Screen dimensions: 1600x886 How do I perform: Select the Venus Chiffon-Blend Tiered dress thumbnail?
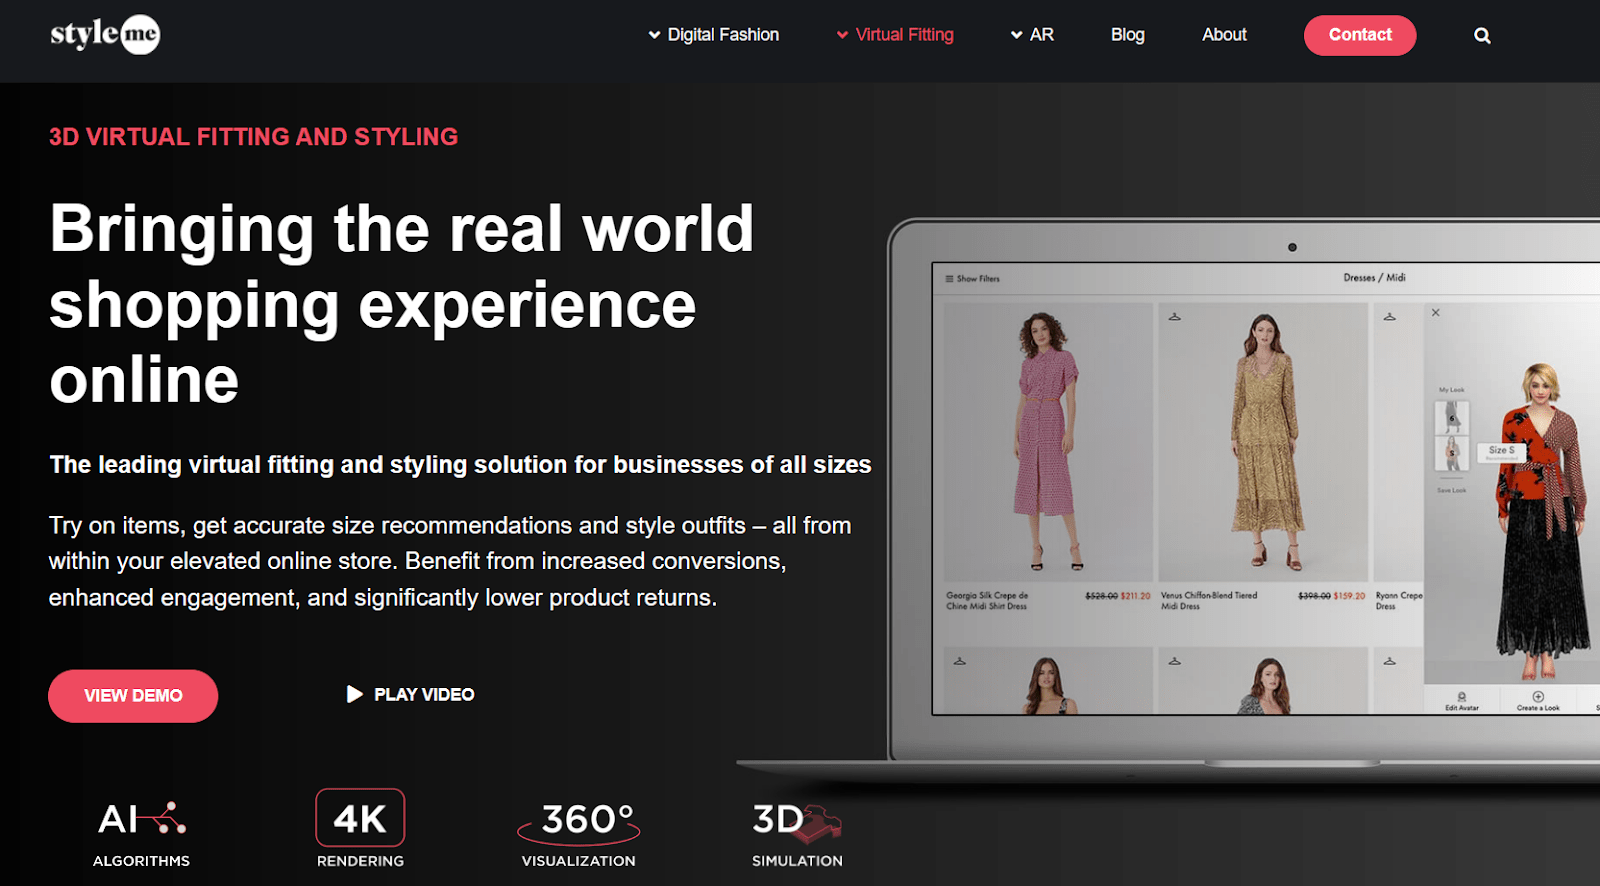pos(1263,441)
